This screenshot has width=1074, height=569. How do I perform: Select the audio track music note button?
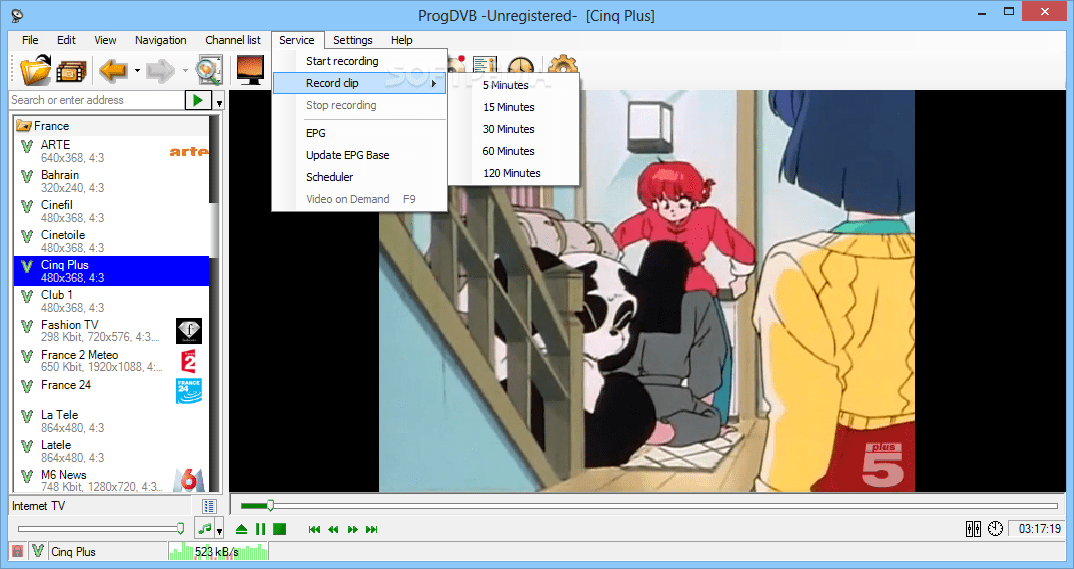click(x=204, y=529)
